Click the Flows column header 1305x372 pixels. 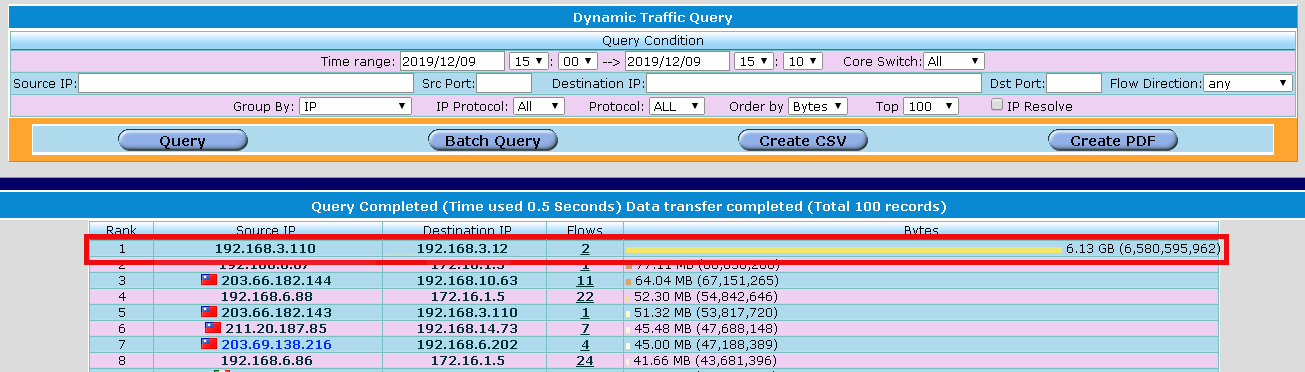tap(585, 230)
